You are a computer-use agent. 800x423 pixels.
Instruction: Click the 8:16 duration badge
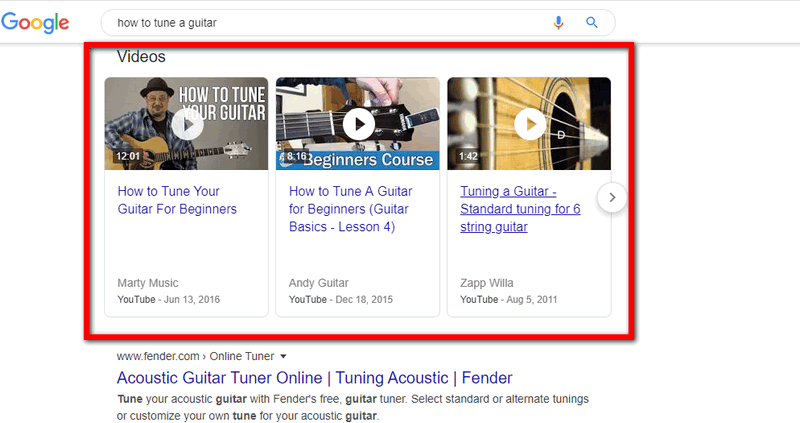pyautogui.click(x=296, y=156)
